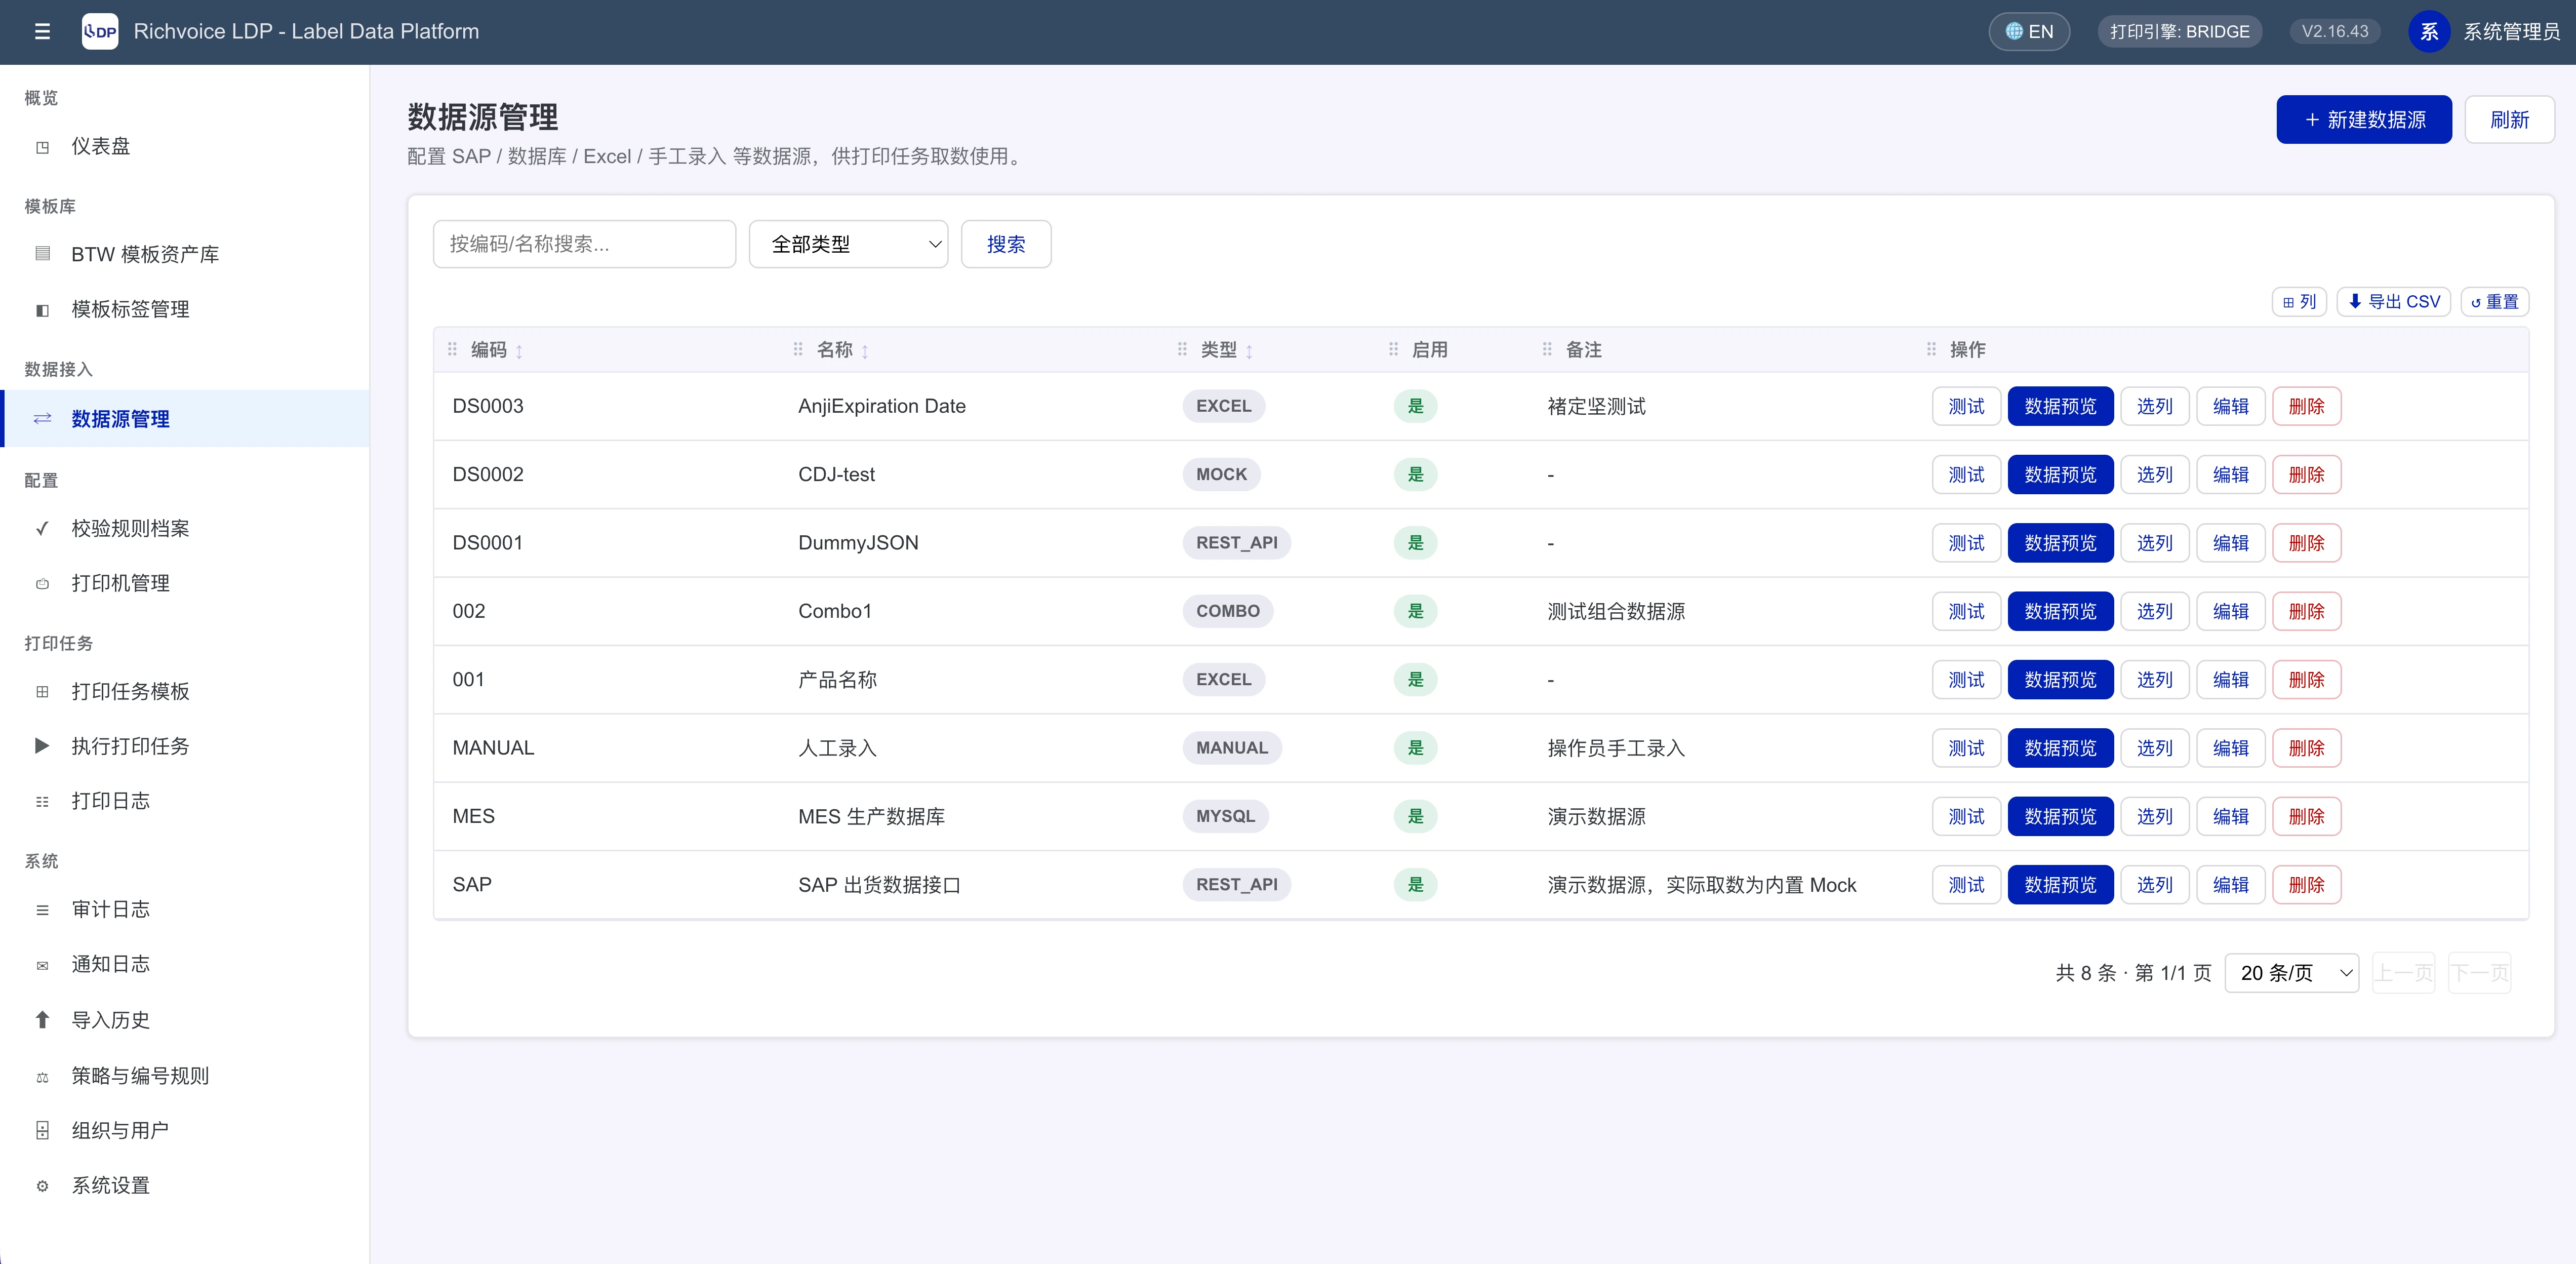Click 删除 in the DS0001 row
Image resolution: width=2576 pixels, height=1264 pixels.
[x=2306, y=543]
